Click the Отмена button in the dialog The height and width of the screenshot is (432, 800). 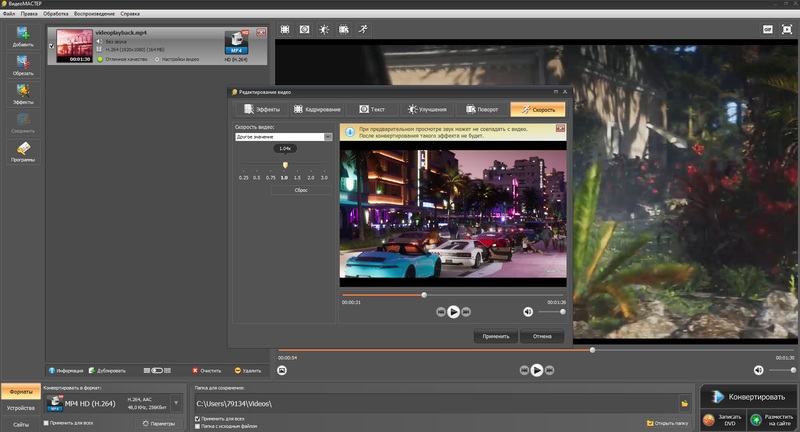pos(542,336)
